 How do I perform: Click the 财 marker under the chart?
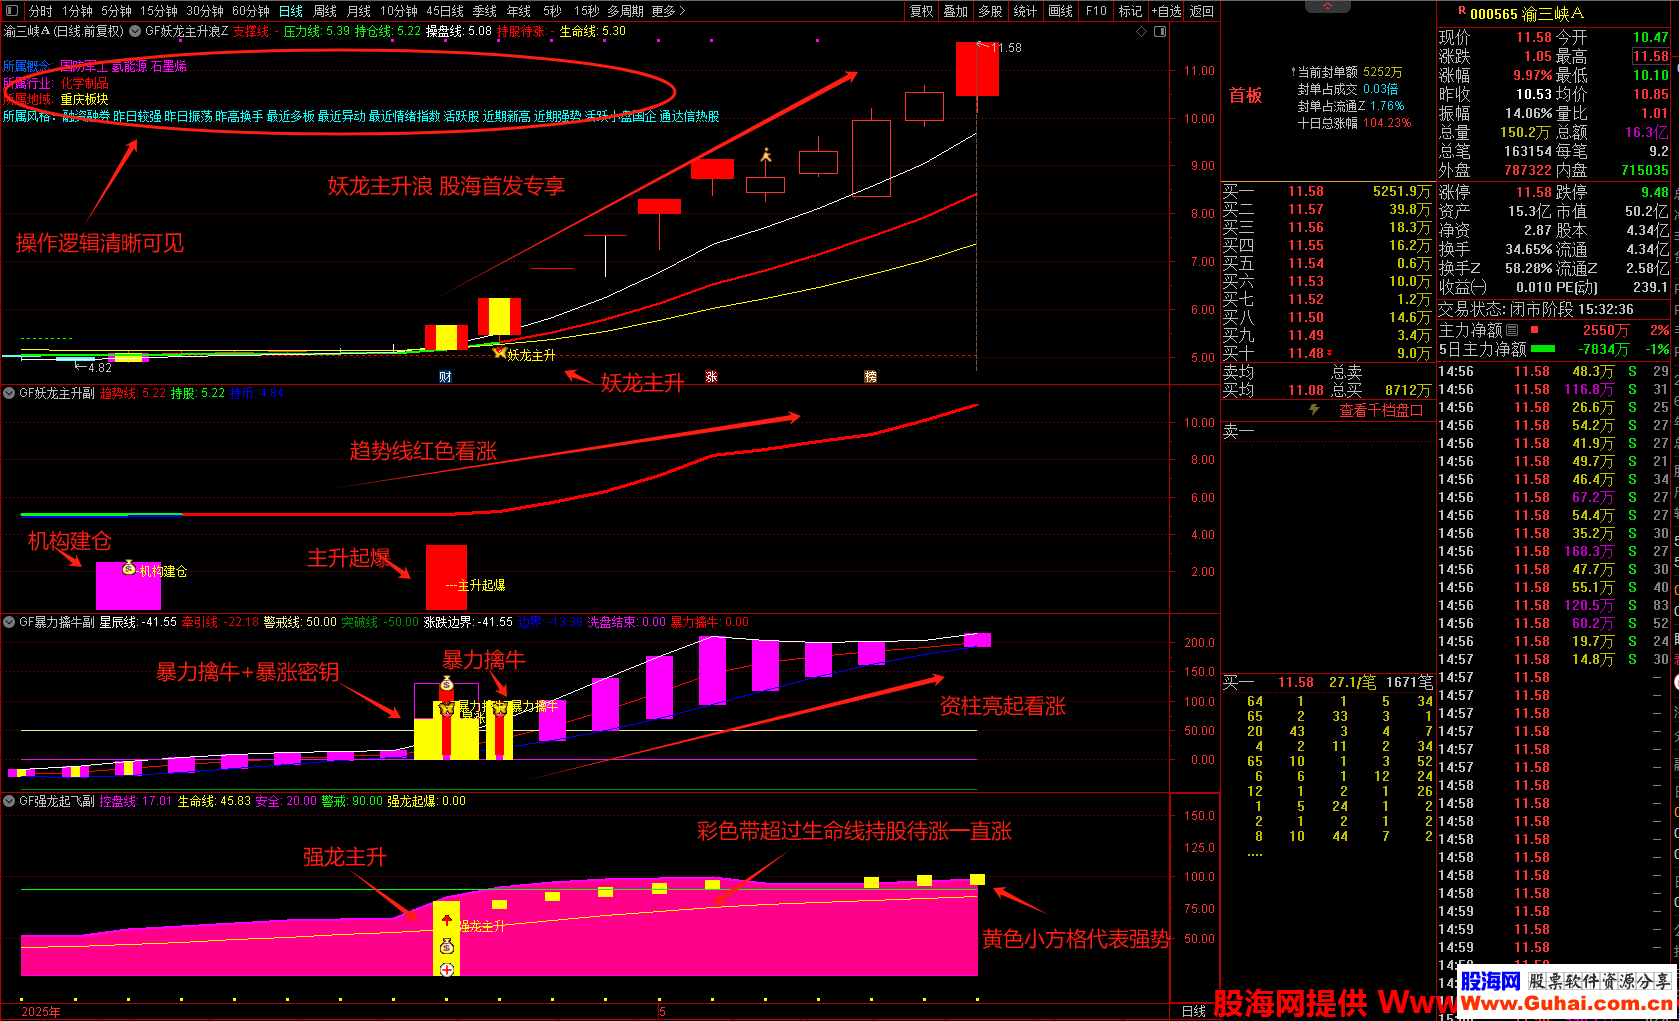[x=446, y=377]
